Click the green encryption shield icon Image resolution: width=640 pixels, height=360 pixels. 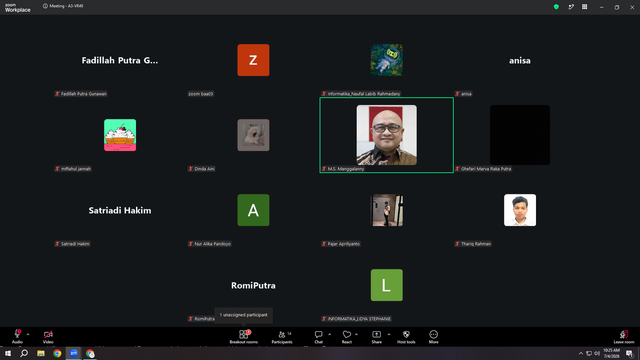coord(556,7)
